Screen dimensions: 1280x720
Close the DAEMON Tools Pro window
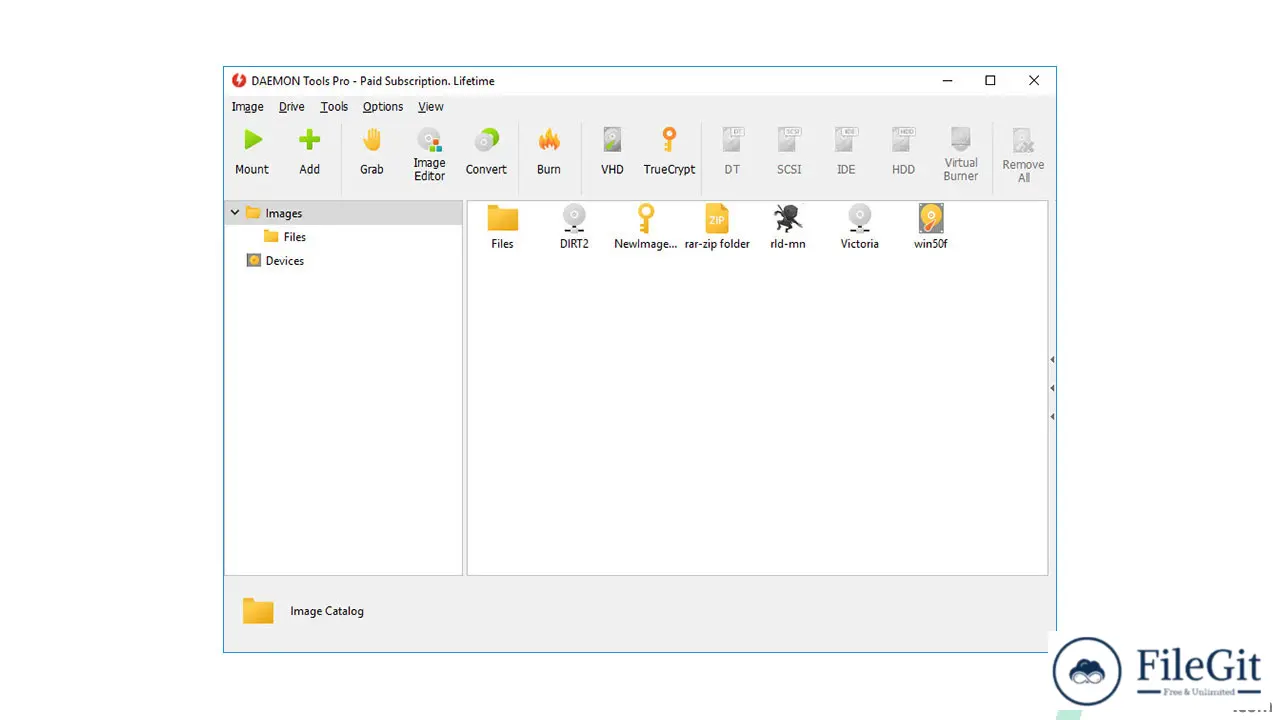click(1034, 81)
